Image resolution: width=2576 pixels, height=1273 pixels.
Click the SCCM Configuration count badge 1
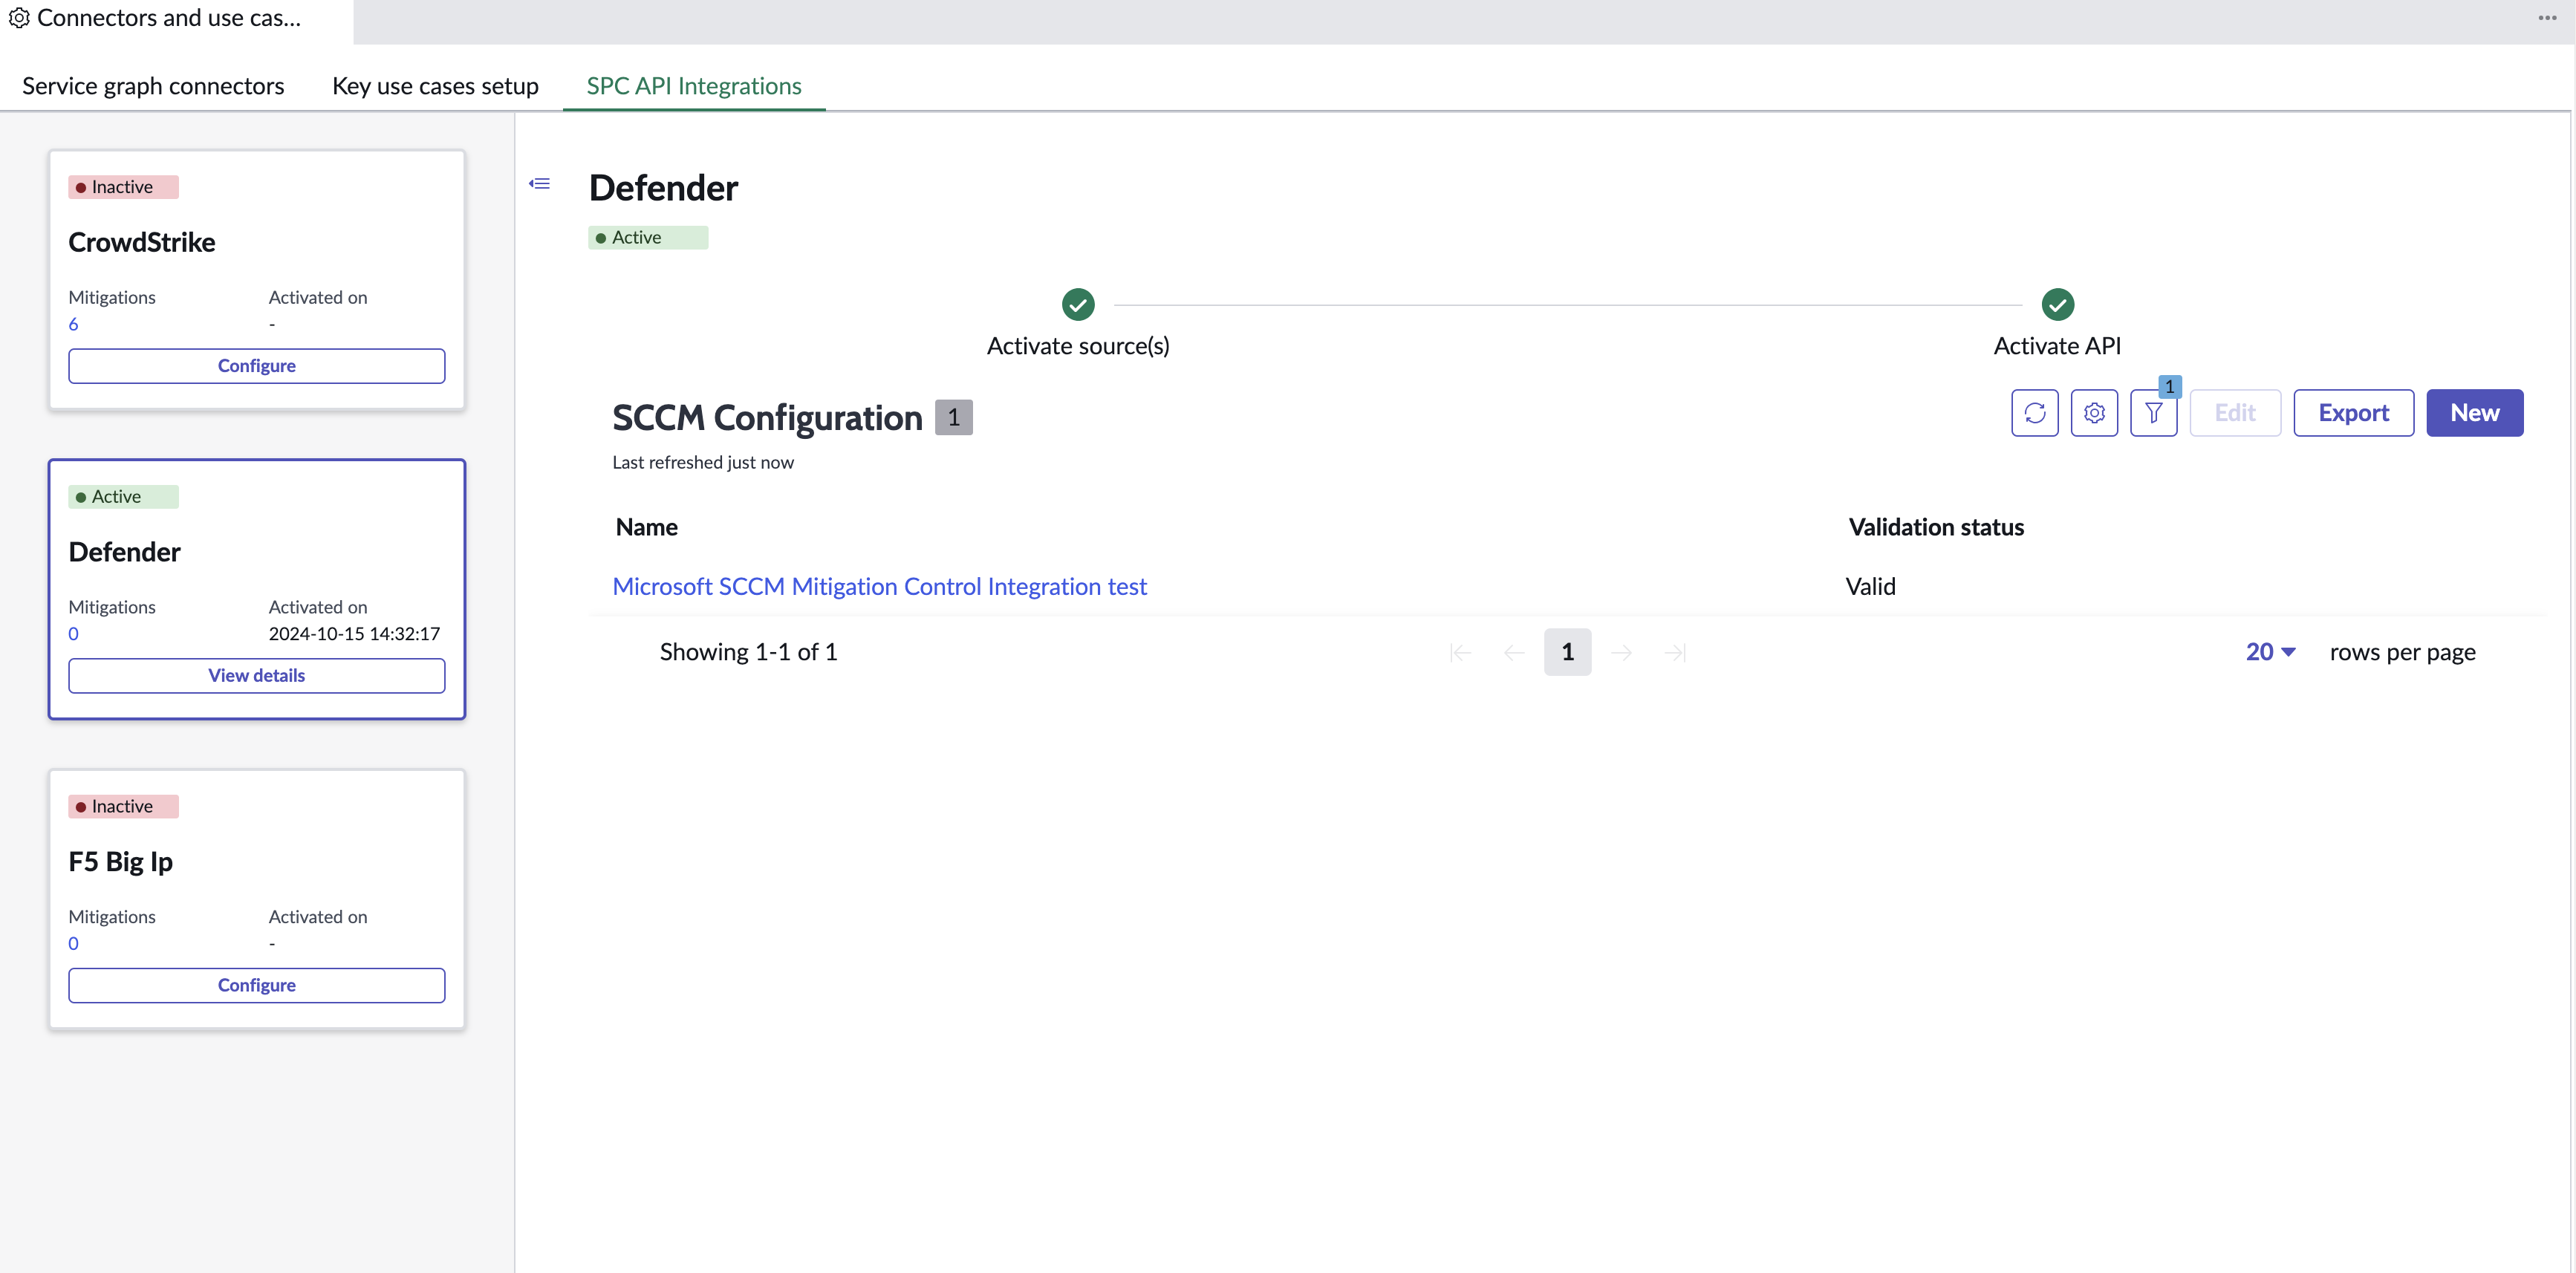(953, 417)
